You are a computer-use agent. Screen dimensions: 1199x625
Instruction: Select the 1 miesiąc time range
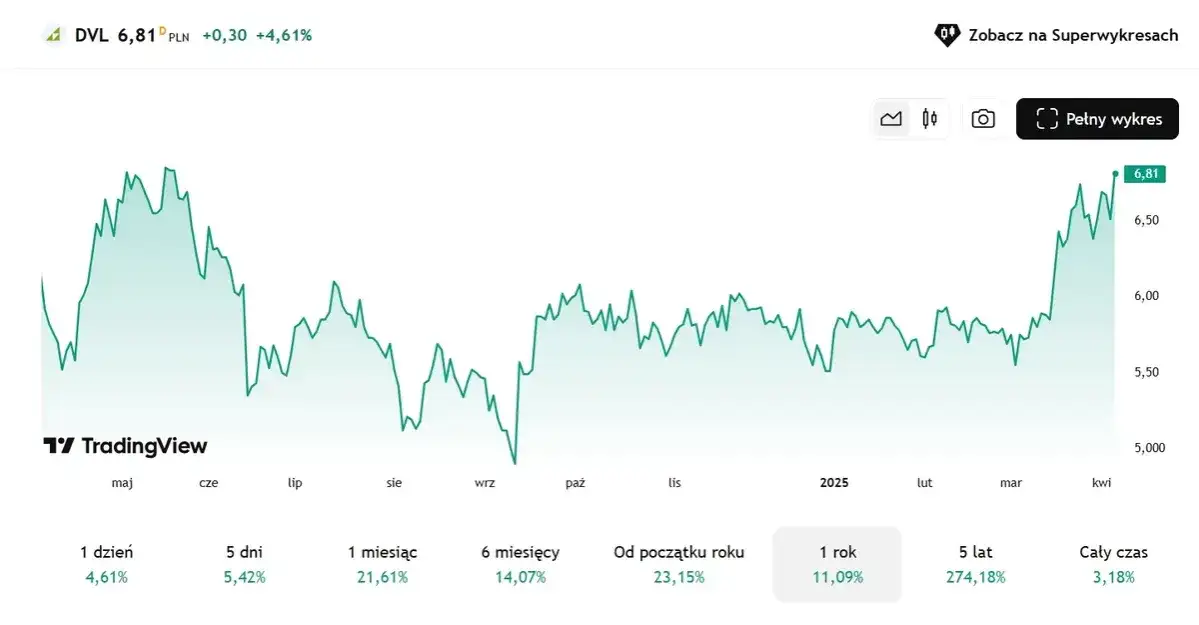383,564
